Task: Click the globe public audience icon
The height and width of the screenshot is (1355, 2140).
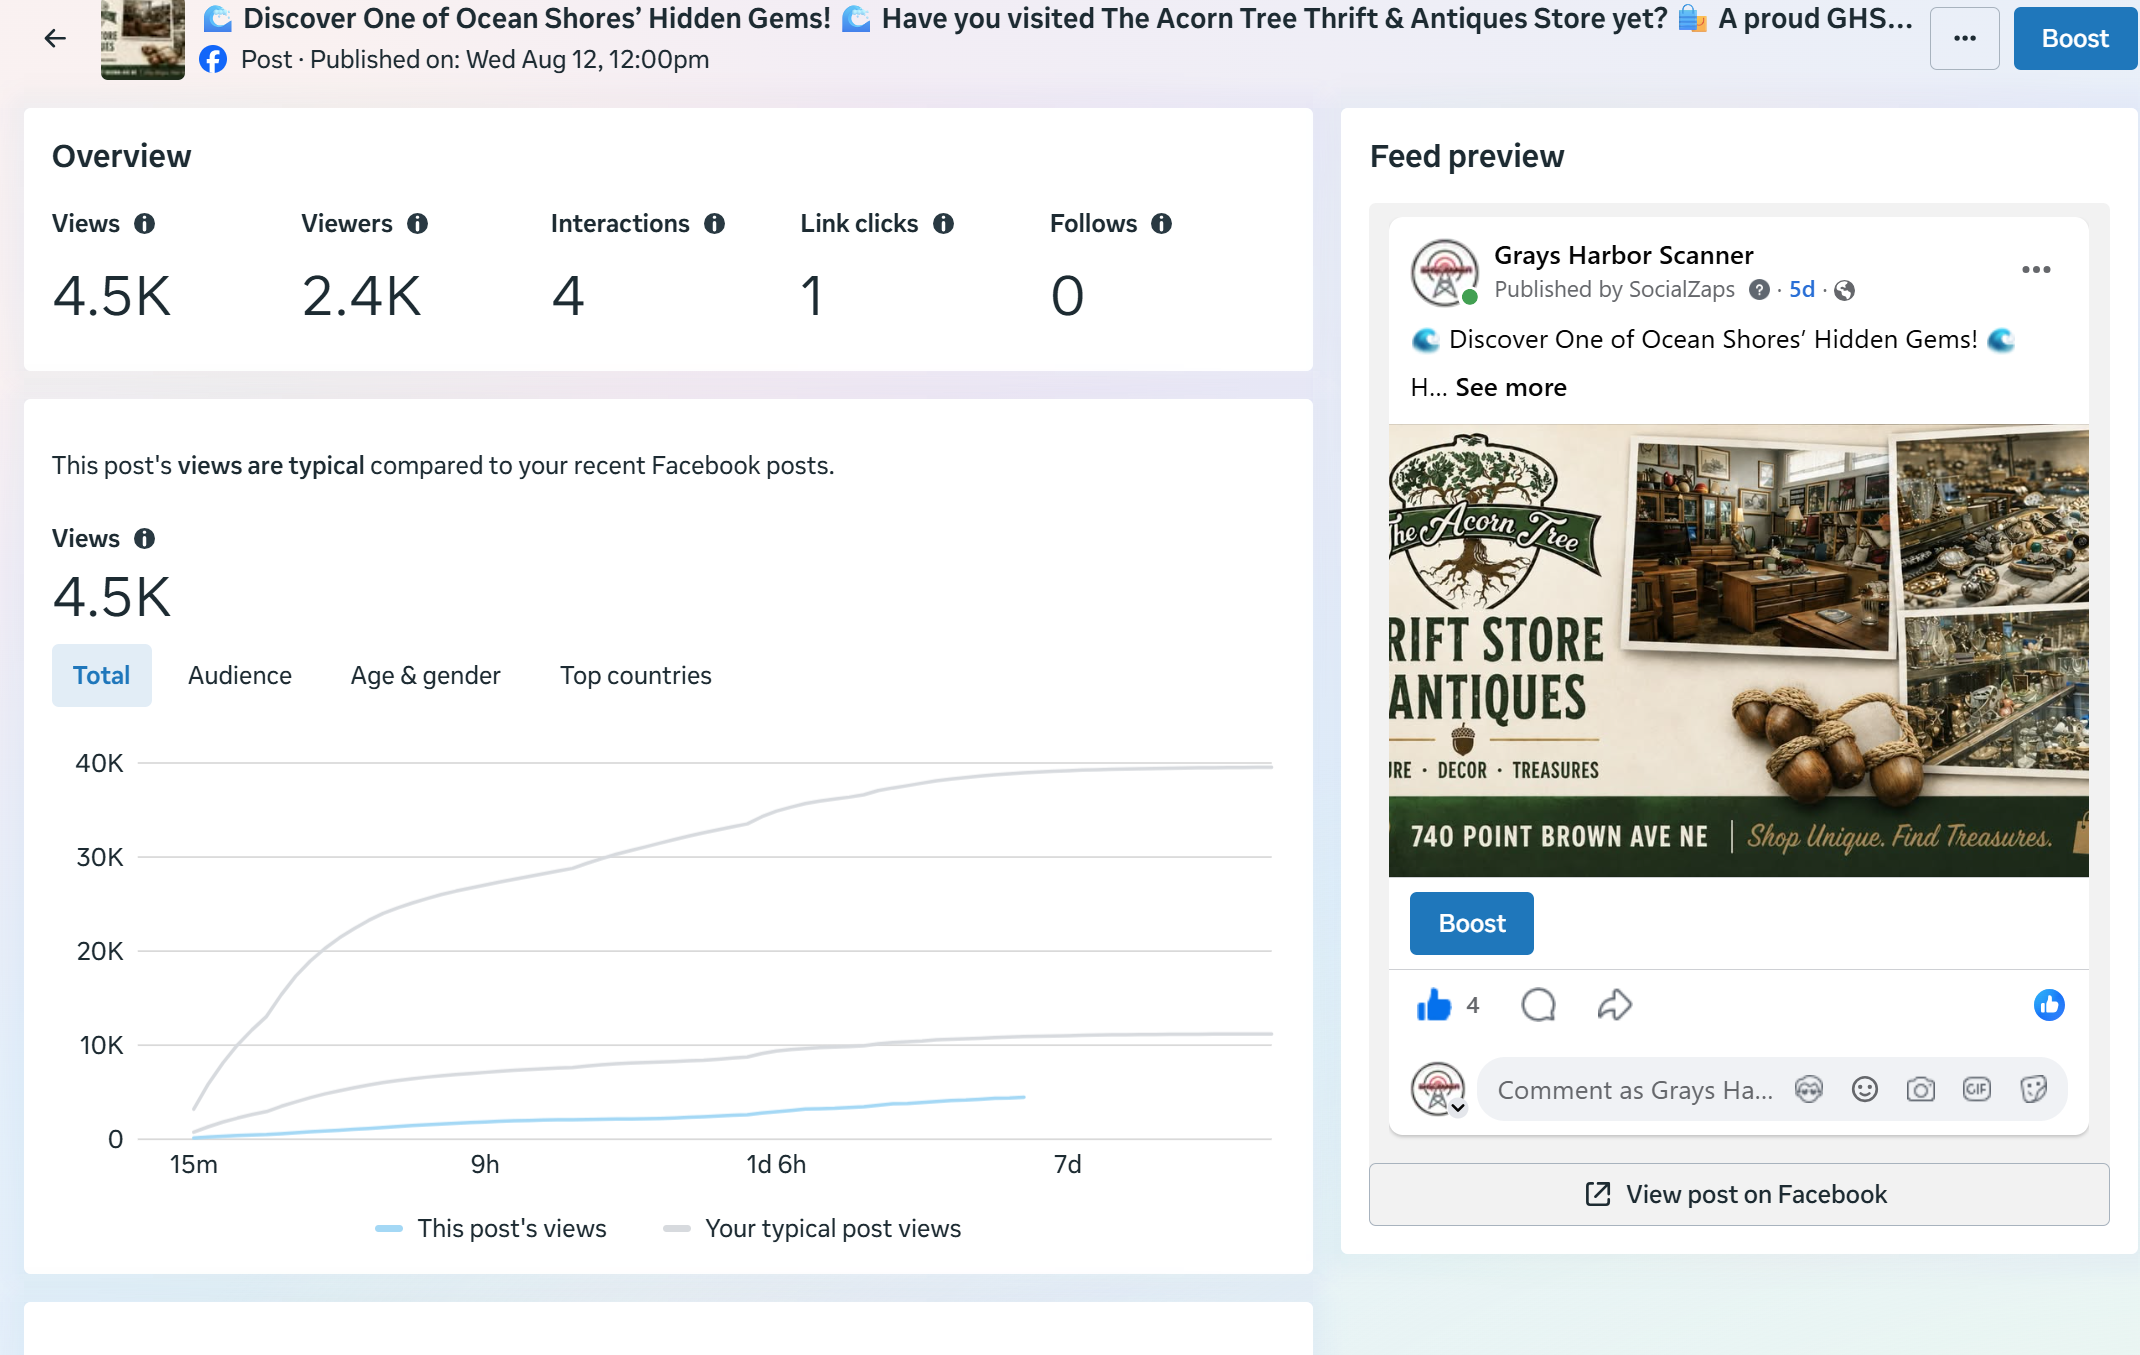Action: pos(1845,290)
